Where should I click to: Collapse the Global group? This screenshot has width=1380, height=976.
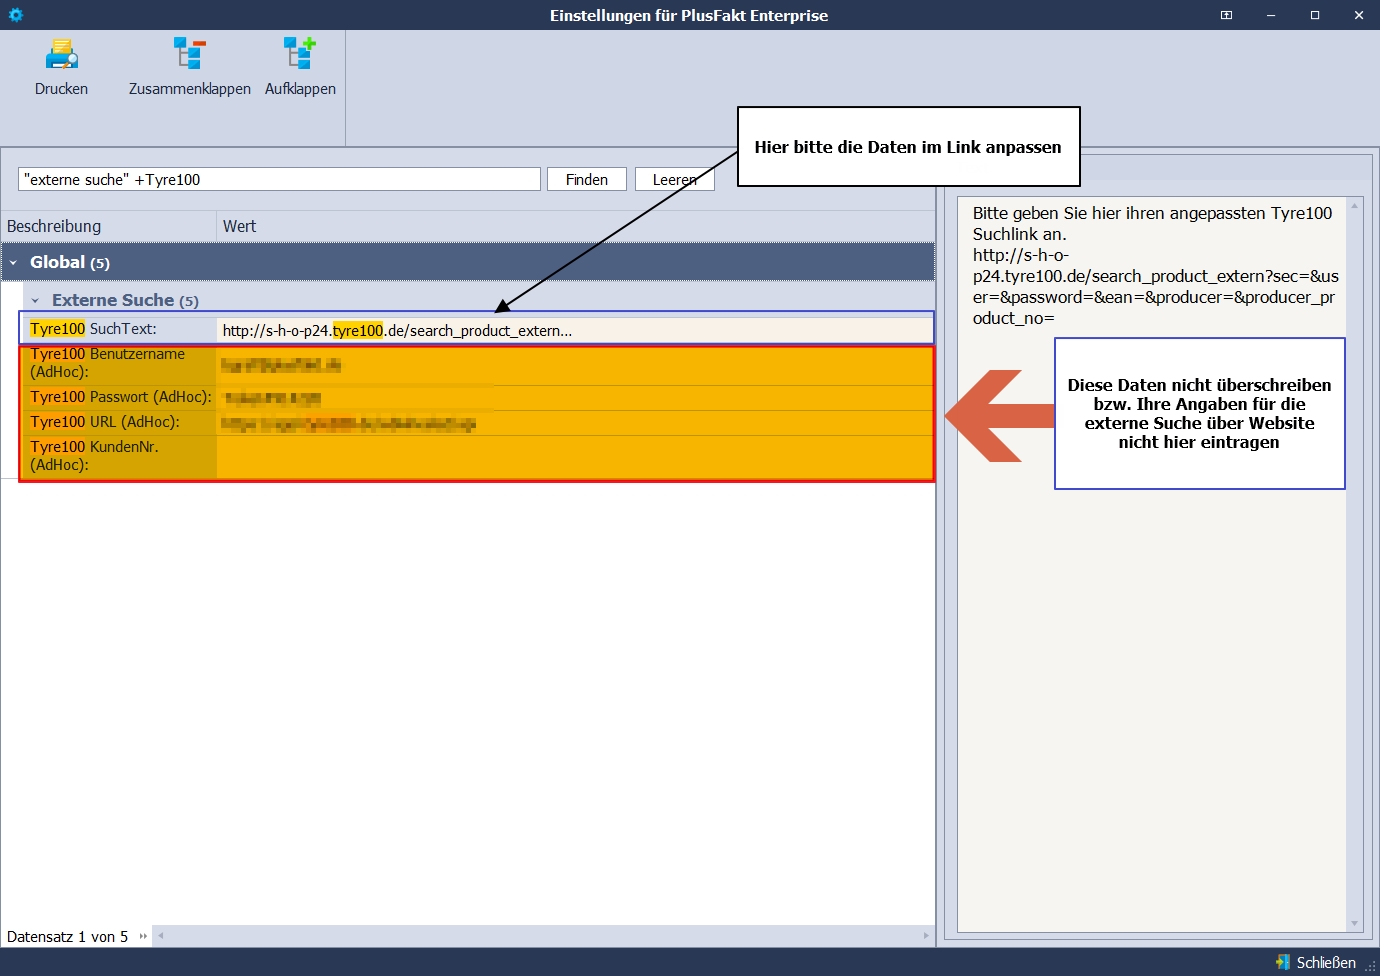click(x=13, y=263)
